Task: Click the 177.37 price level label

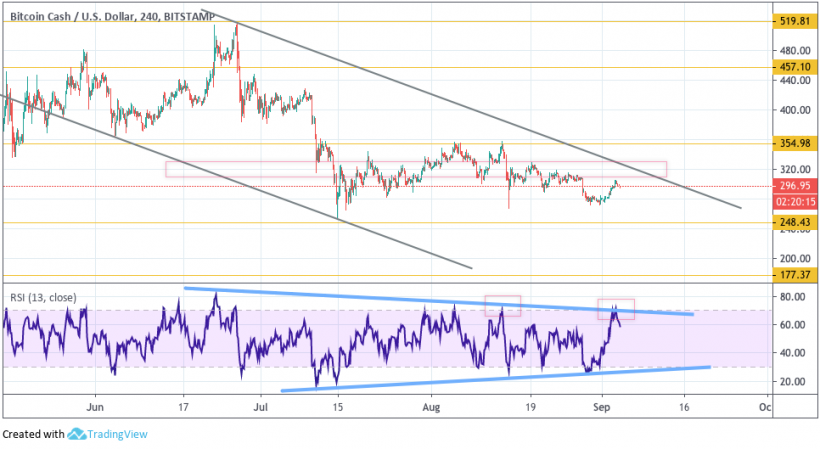Action: pyautogui.click(x=793, y=275)
